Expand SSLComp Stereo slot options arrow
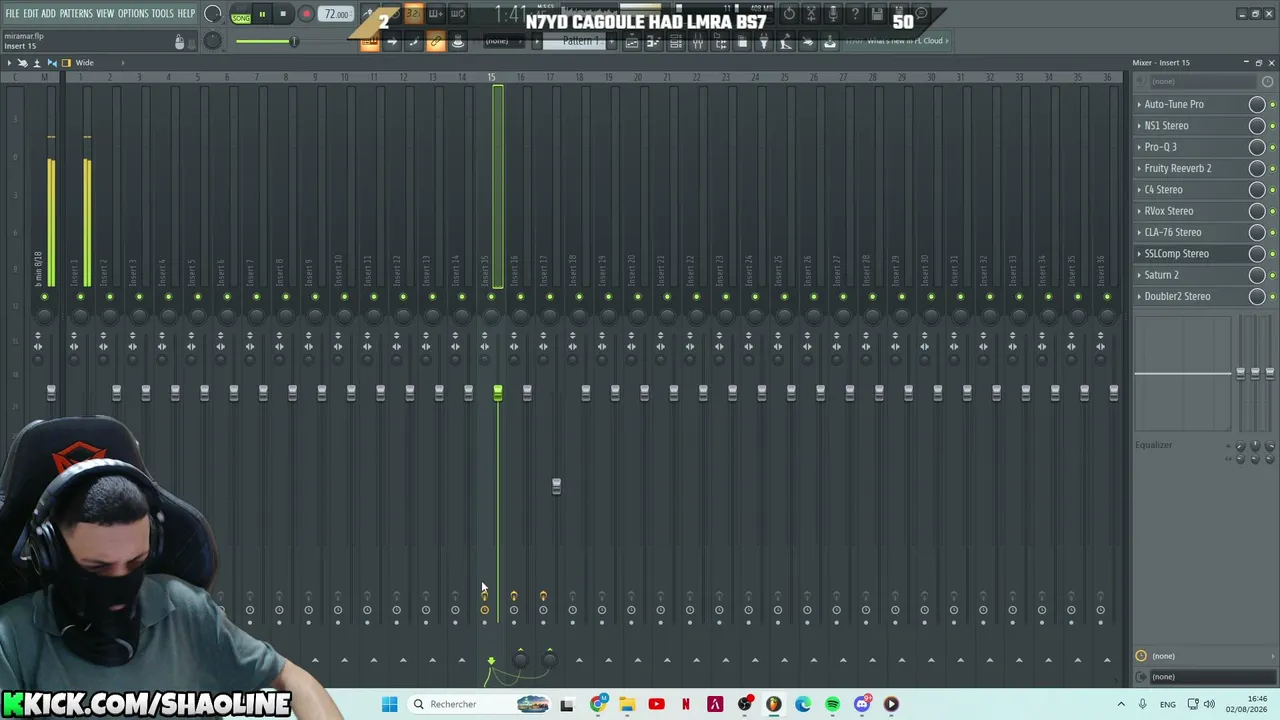 point(1139,254)
